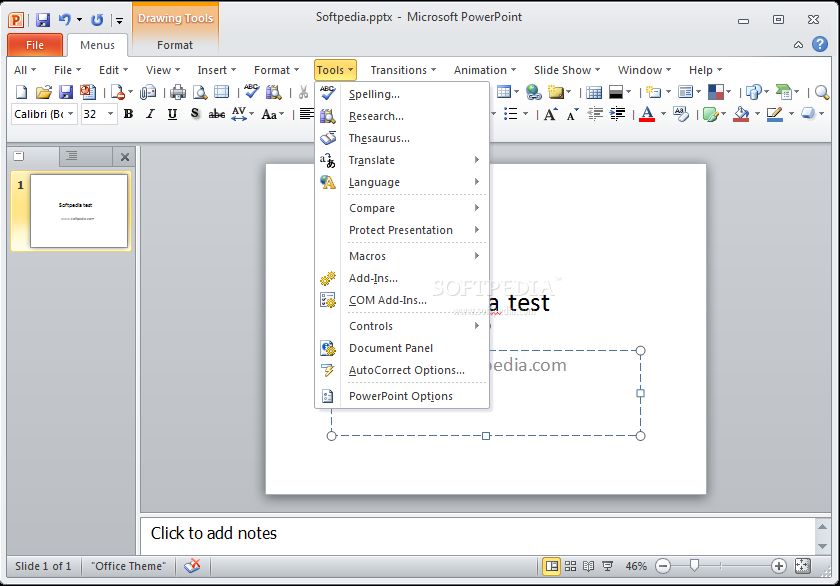Switch to the Slides thumbnail pane tab
Image resolution: width=840 pixels, height=586 pixels.
pos(19,156)
